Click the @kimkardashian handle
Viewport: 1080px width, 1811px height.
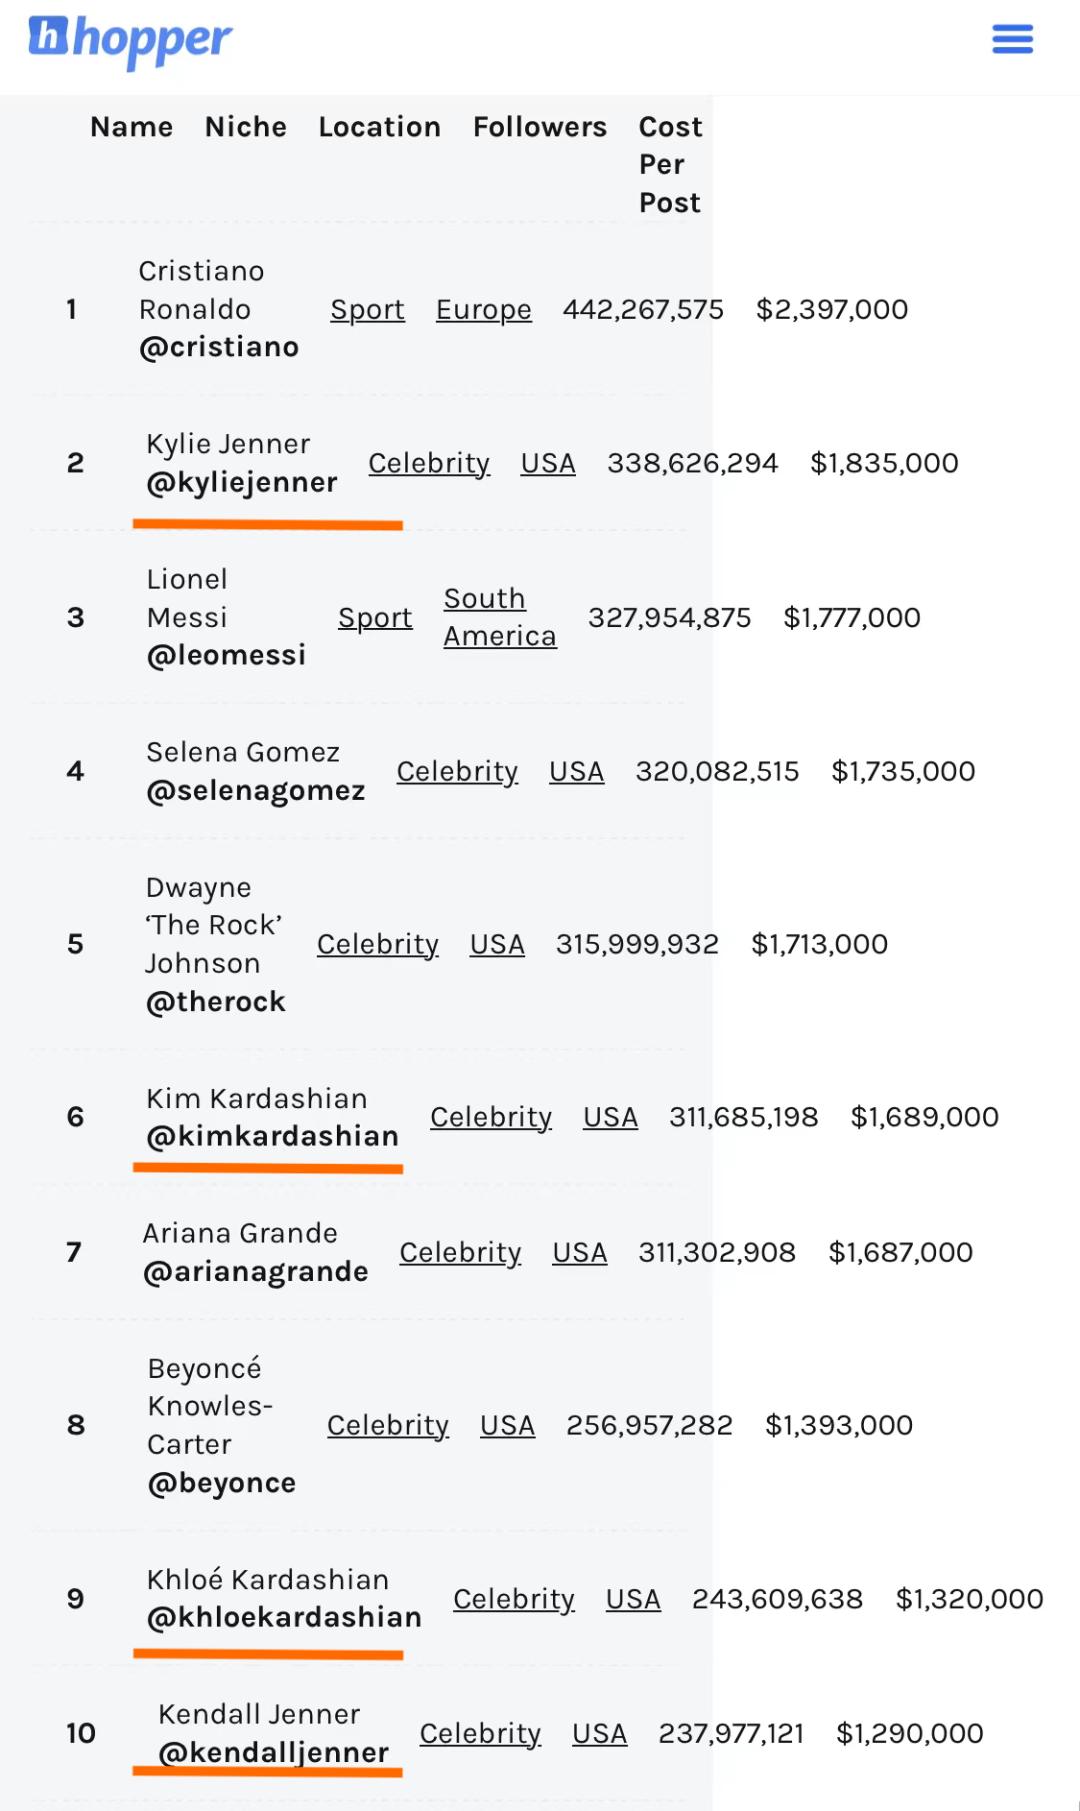pyautogui.click(x=272, y=1137)
